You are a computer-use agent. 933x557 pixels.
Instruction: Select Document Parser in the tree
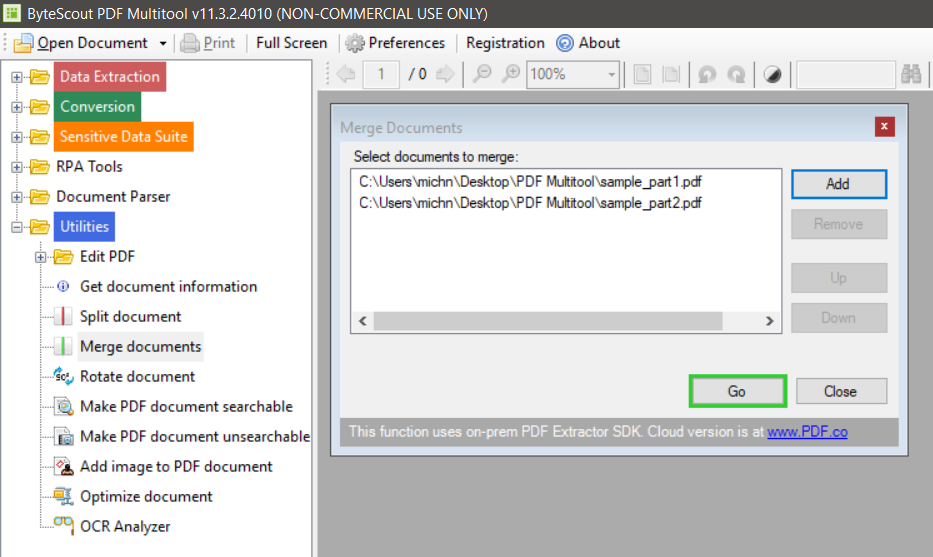coord(113,196)
